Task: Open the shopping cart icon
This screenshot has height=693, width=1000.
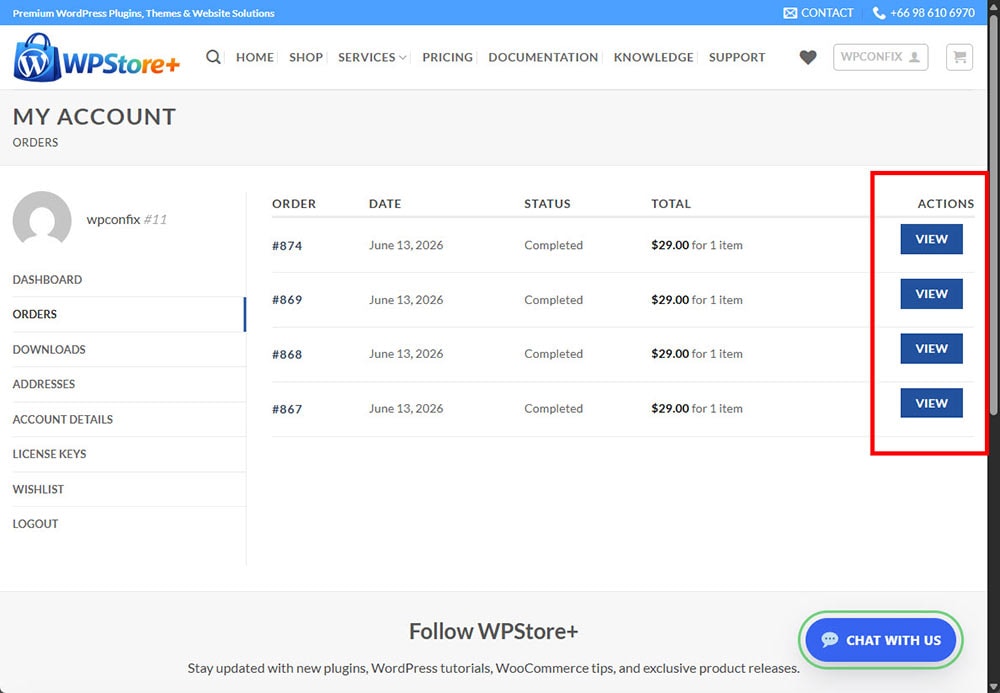Action: (x=959, y=57)
